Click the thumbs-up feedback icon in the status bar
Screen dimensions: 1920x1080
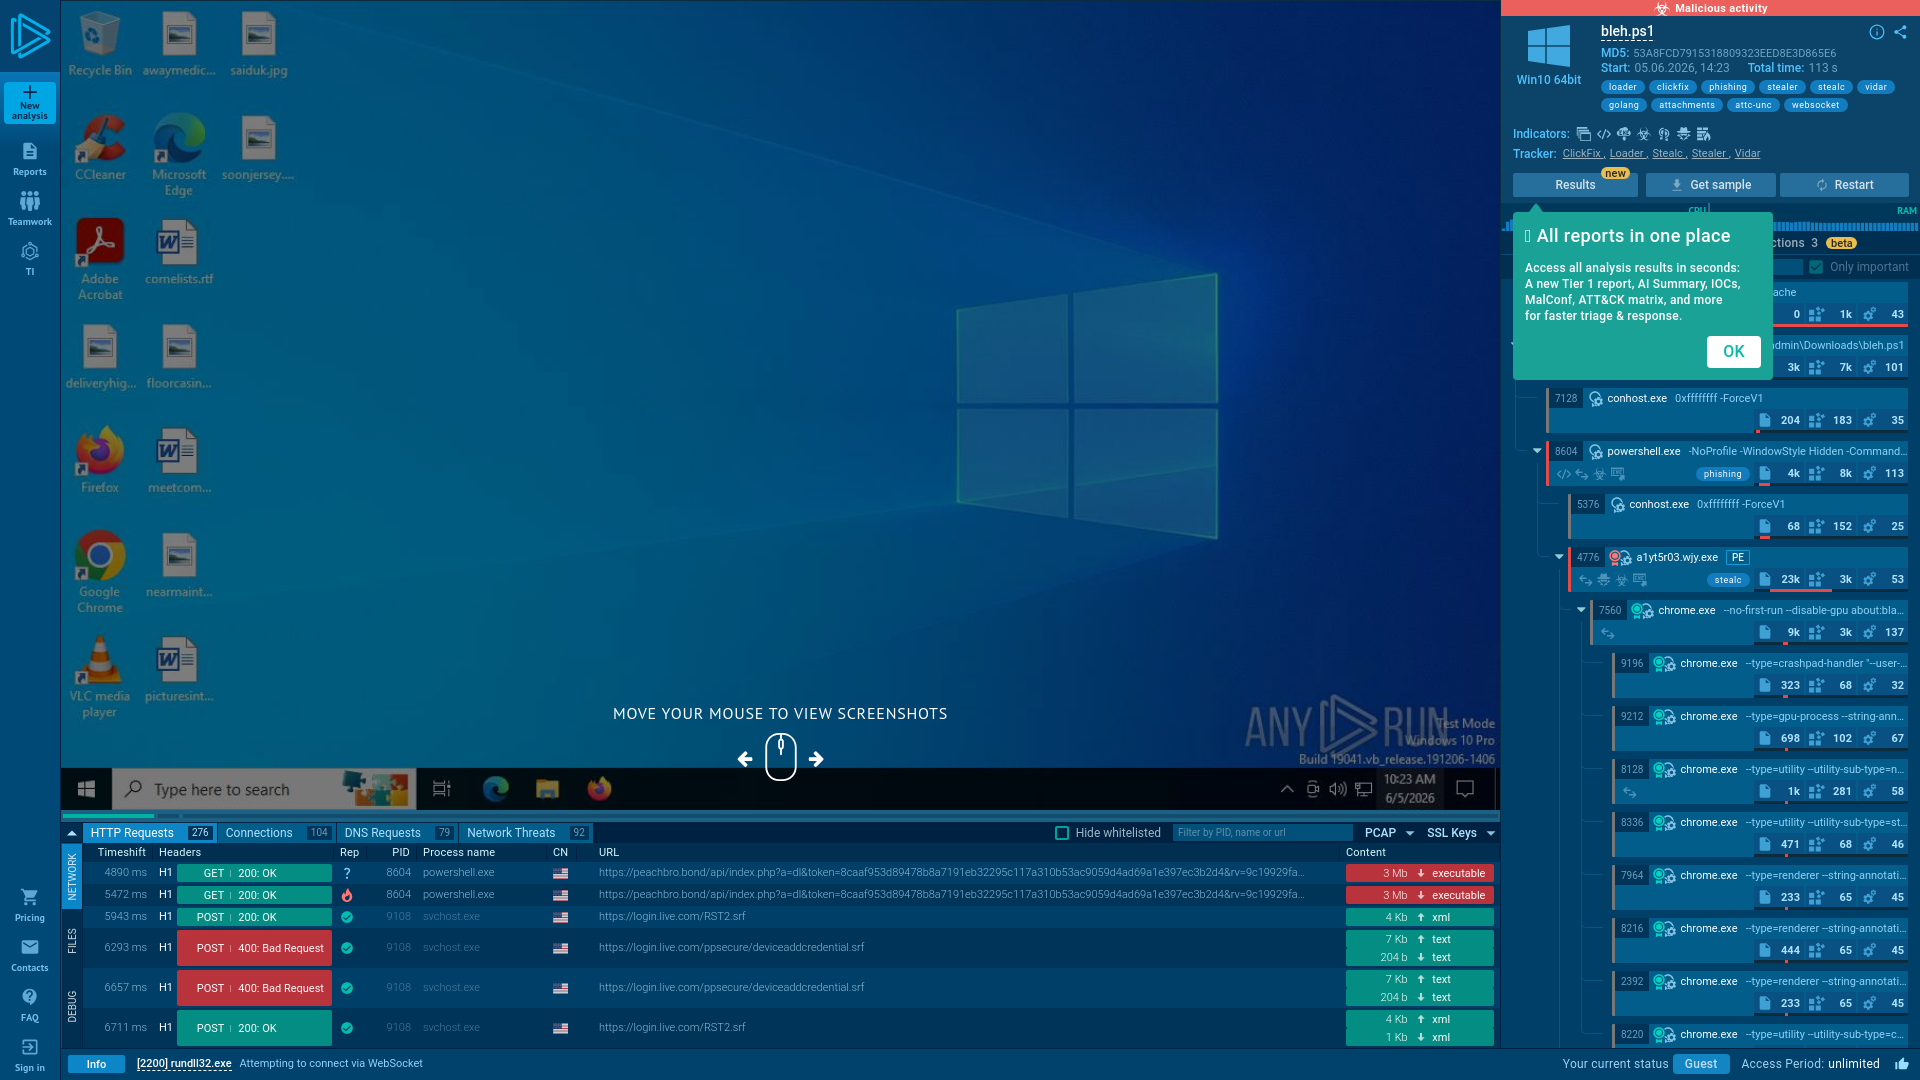1901,1064
